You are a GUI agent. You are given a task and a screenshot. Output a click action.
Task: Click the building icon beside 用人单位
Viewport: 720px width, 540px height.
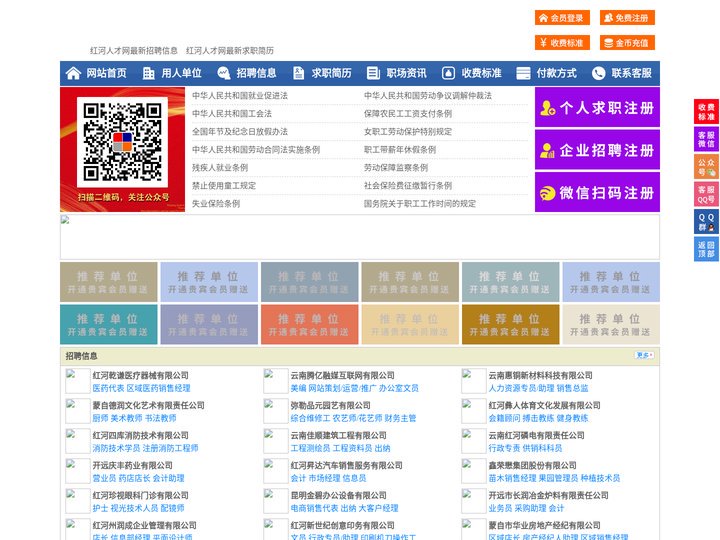[148, 73]
